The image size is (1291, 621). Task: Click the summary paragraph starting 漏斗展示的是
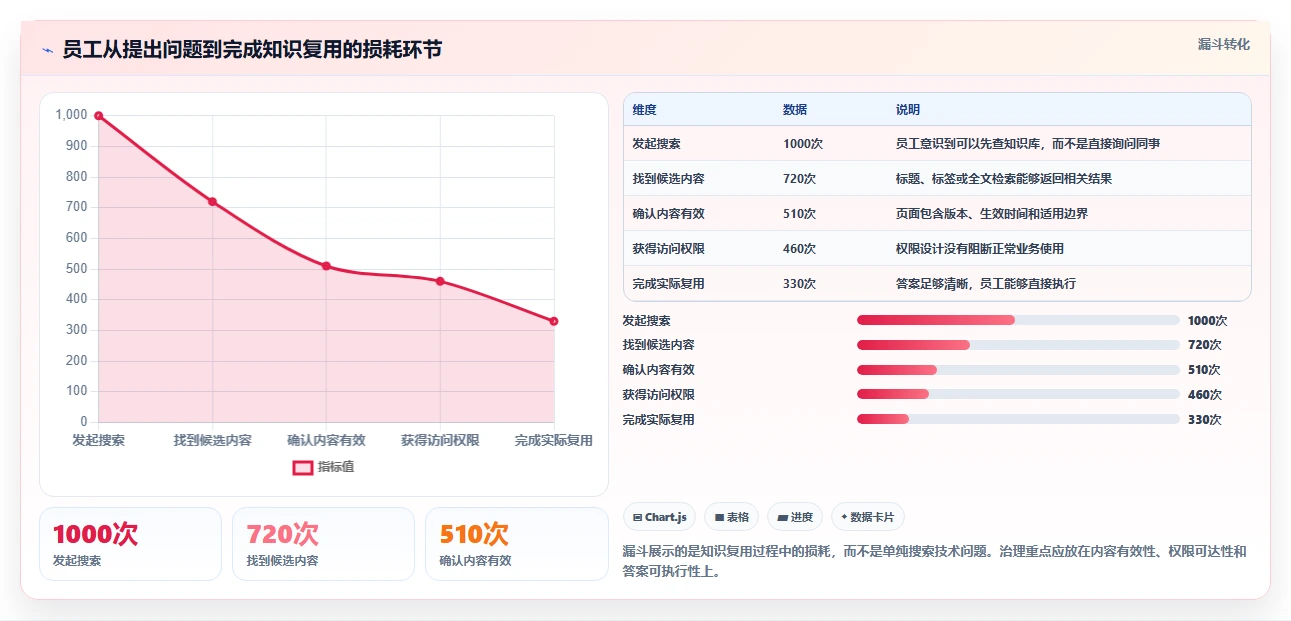(x=934, y=561)
